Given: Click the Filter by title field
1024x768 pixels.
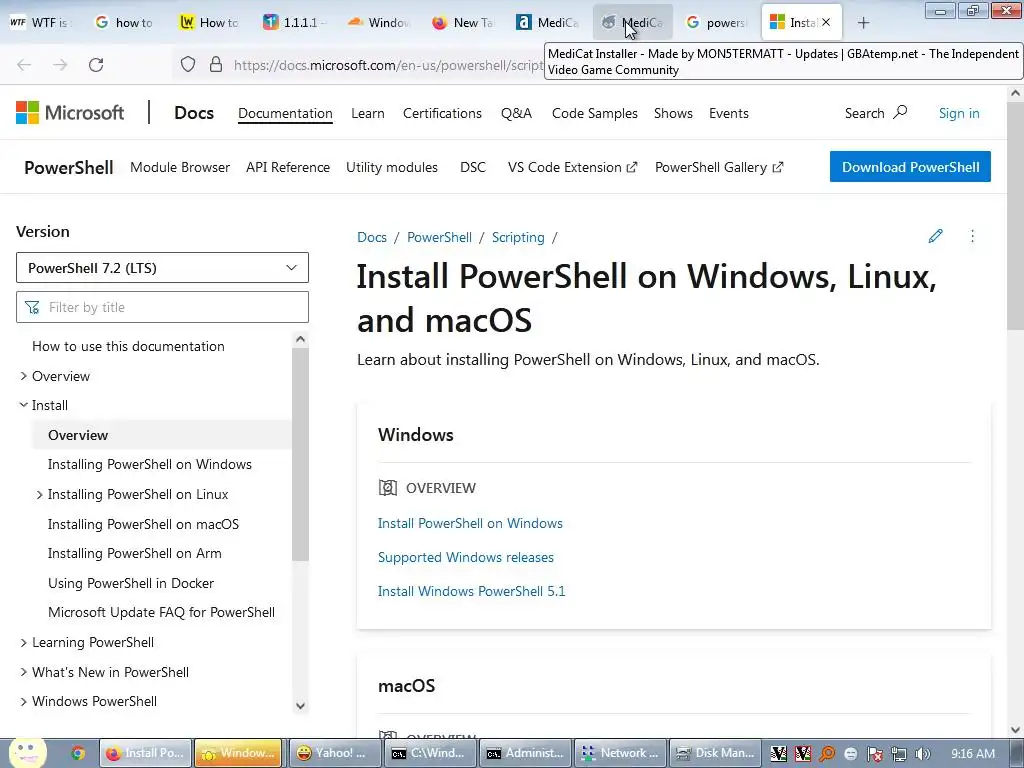Looking at the screenshot, I should [x=162, y=307].
